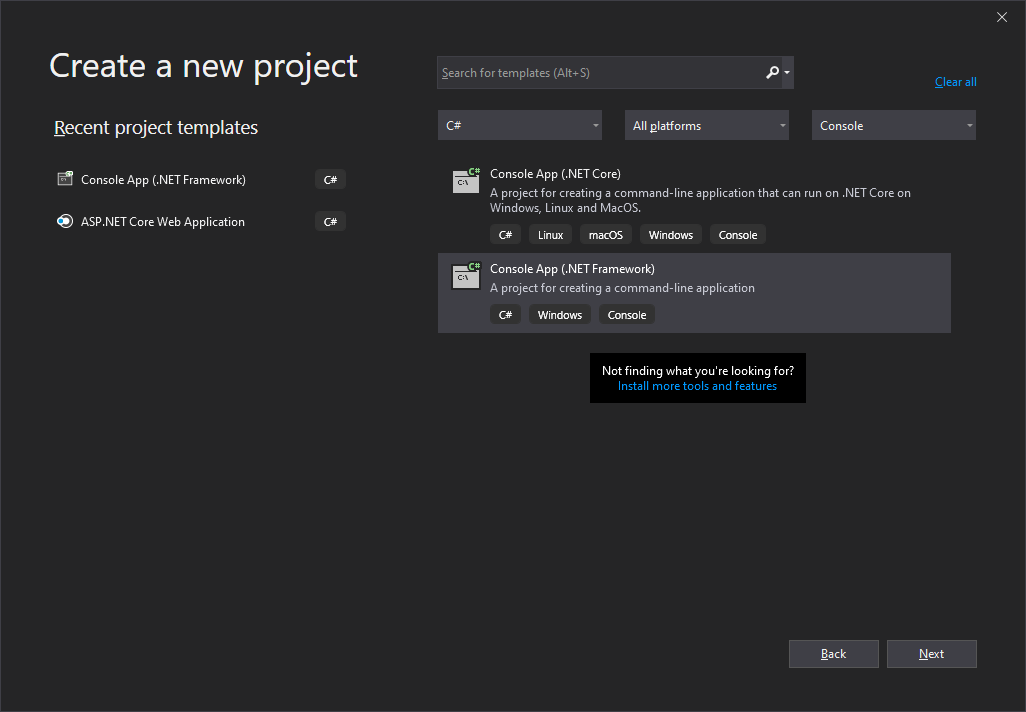Click the ASP.NET Core Web Application icon
This screenshot has height=712, width=1026.
click(x=65, y=222)
